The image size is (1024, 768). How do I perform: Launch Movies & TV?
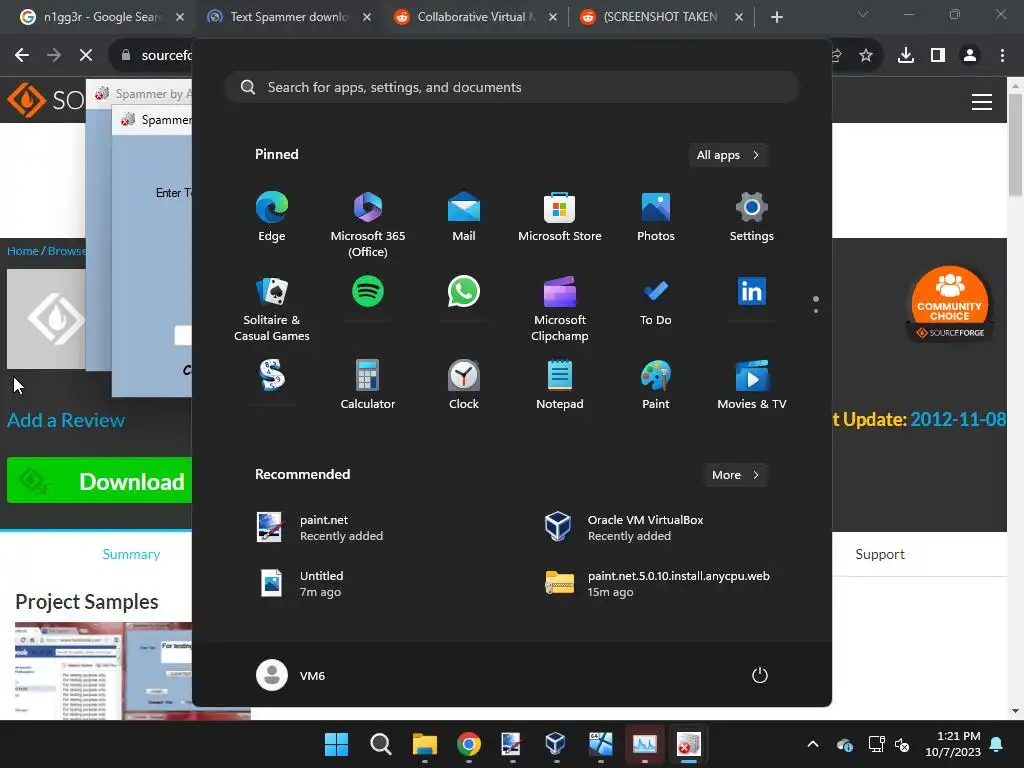tap(752, 385)
